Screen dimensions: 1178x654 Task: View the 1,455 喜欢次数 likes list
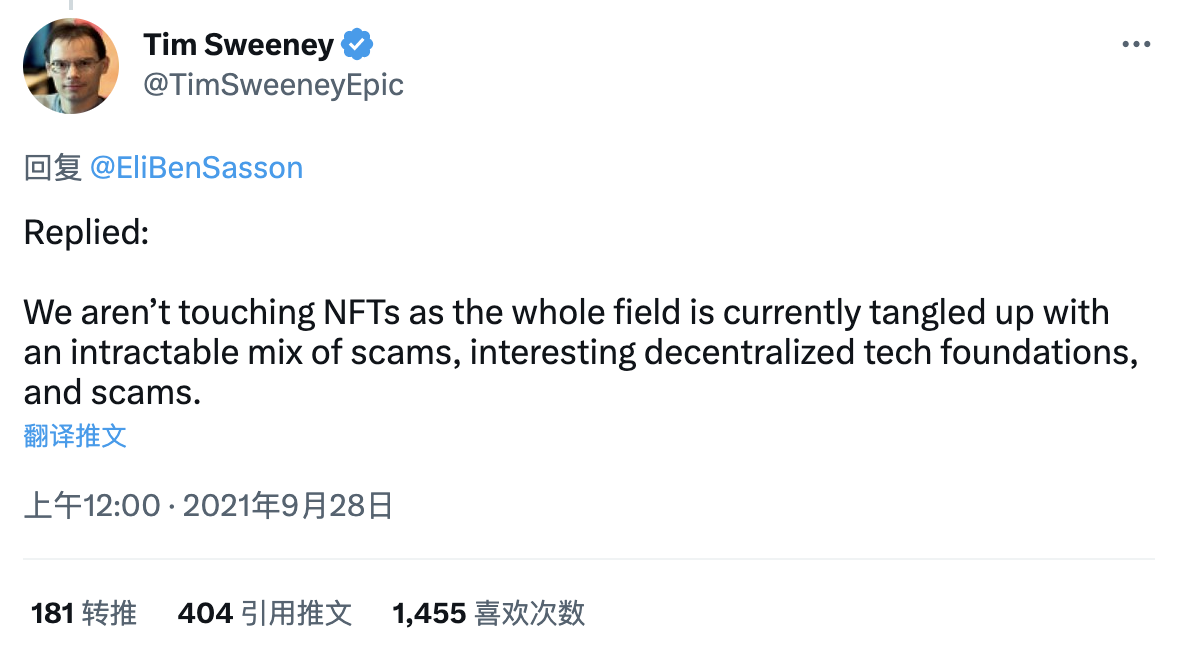(x=488, y=613)
